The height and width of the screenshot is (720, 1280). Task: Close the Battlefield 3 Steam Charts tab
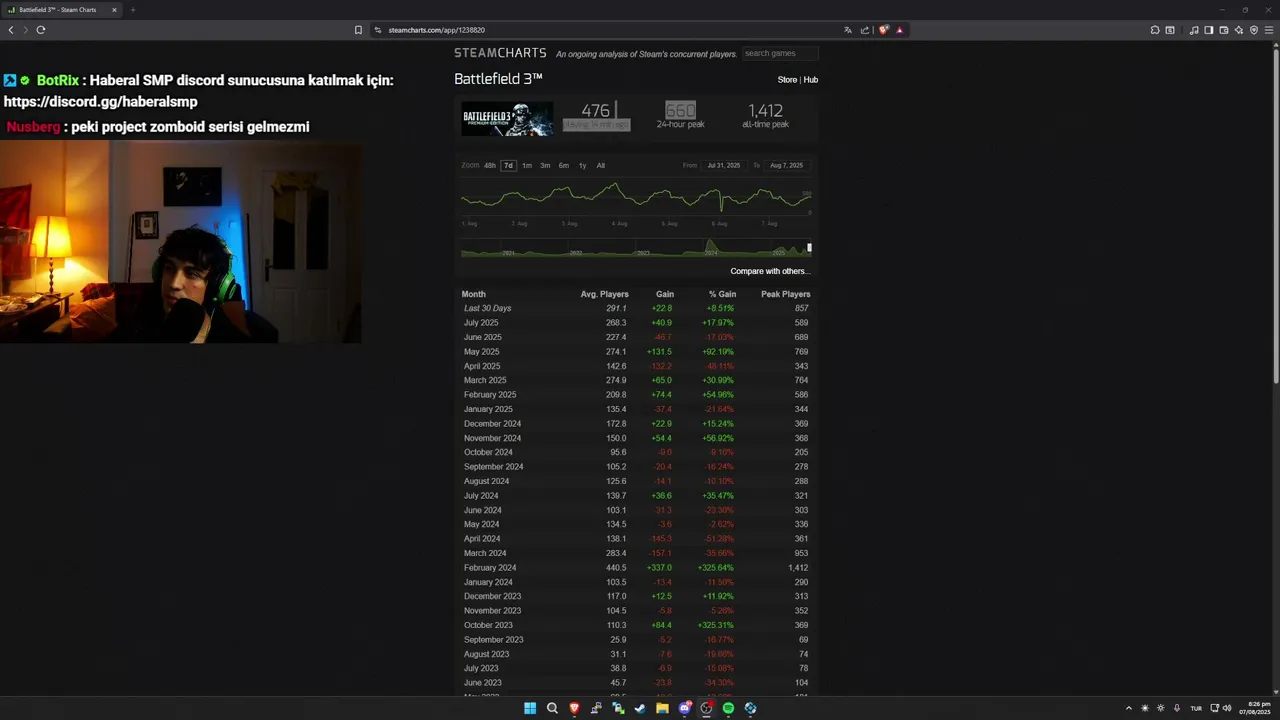[114, 10]
